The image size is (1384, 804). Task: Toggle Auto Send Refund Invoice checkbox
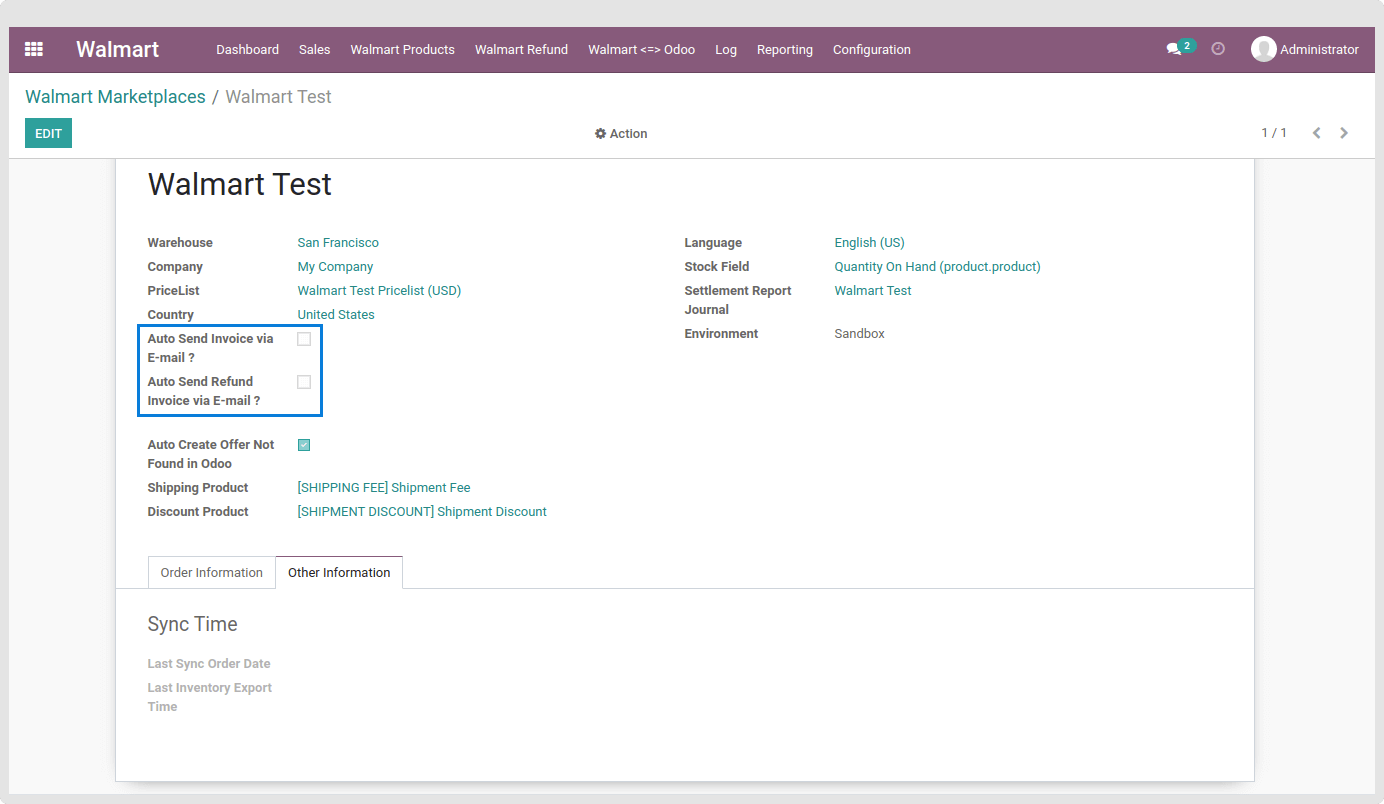pyautogui.click(x=304, y=382)
